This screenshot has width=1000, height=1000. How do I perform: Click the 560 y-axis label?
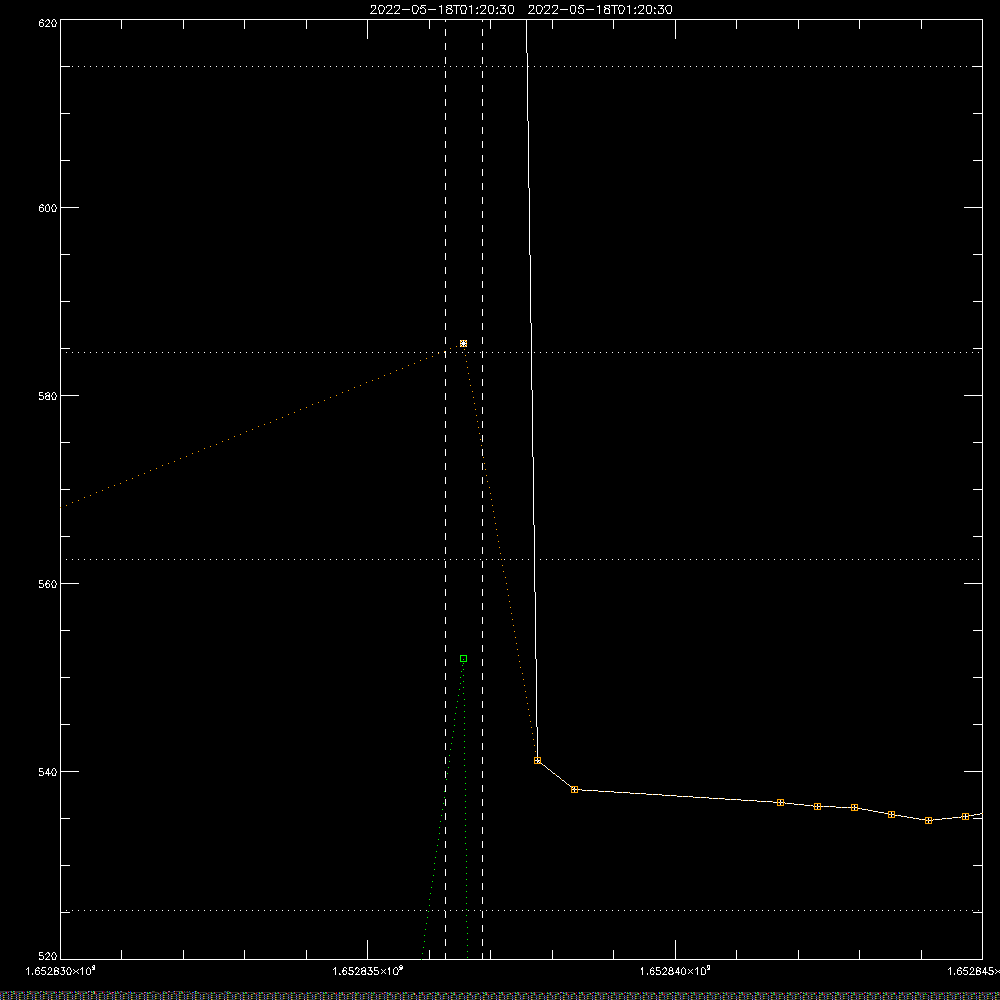48,584
